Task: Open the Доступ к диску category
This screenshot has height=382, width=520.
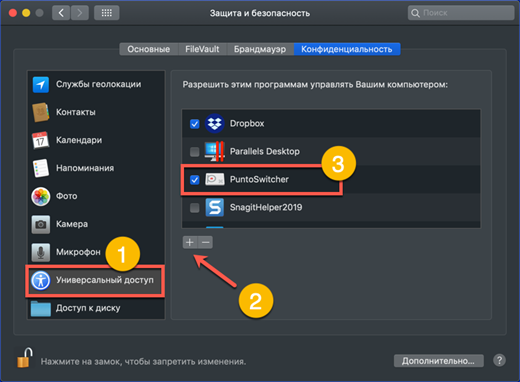Action: click(x=96, y=308)
